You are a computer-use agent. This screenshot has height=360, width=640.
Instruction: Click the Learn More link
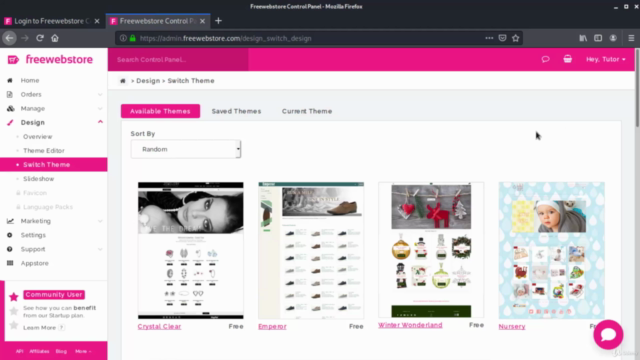click(40, 328)
